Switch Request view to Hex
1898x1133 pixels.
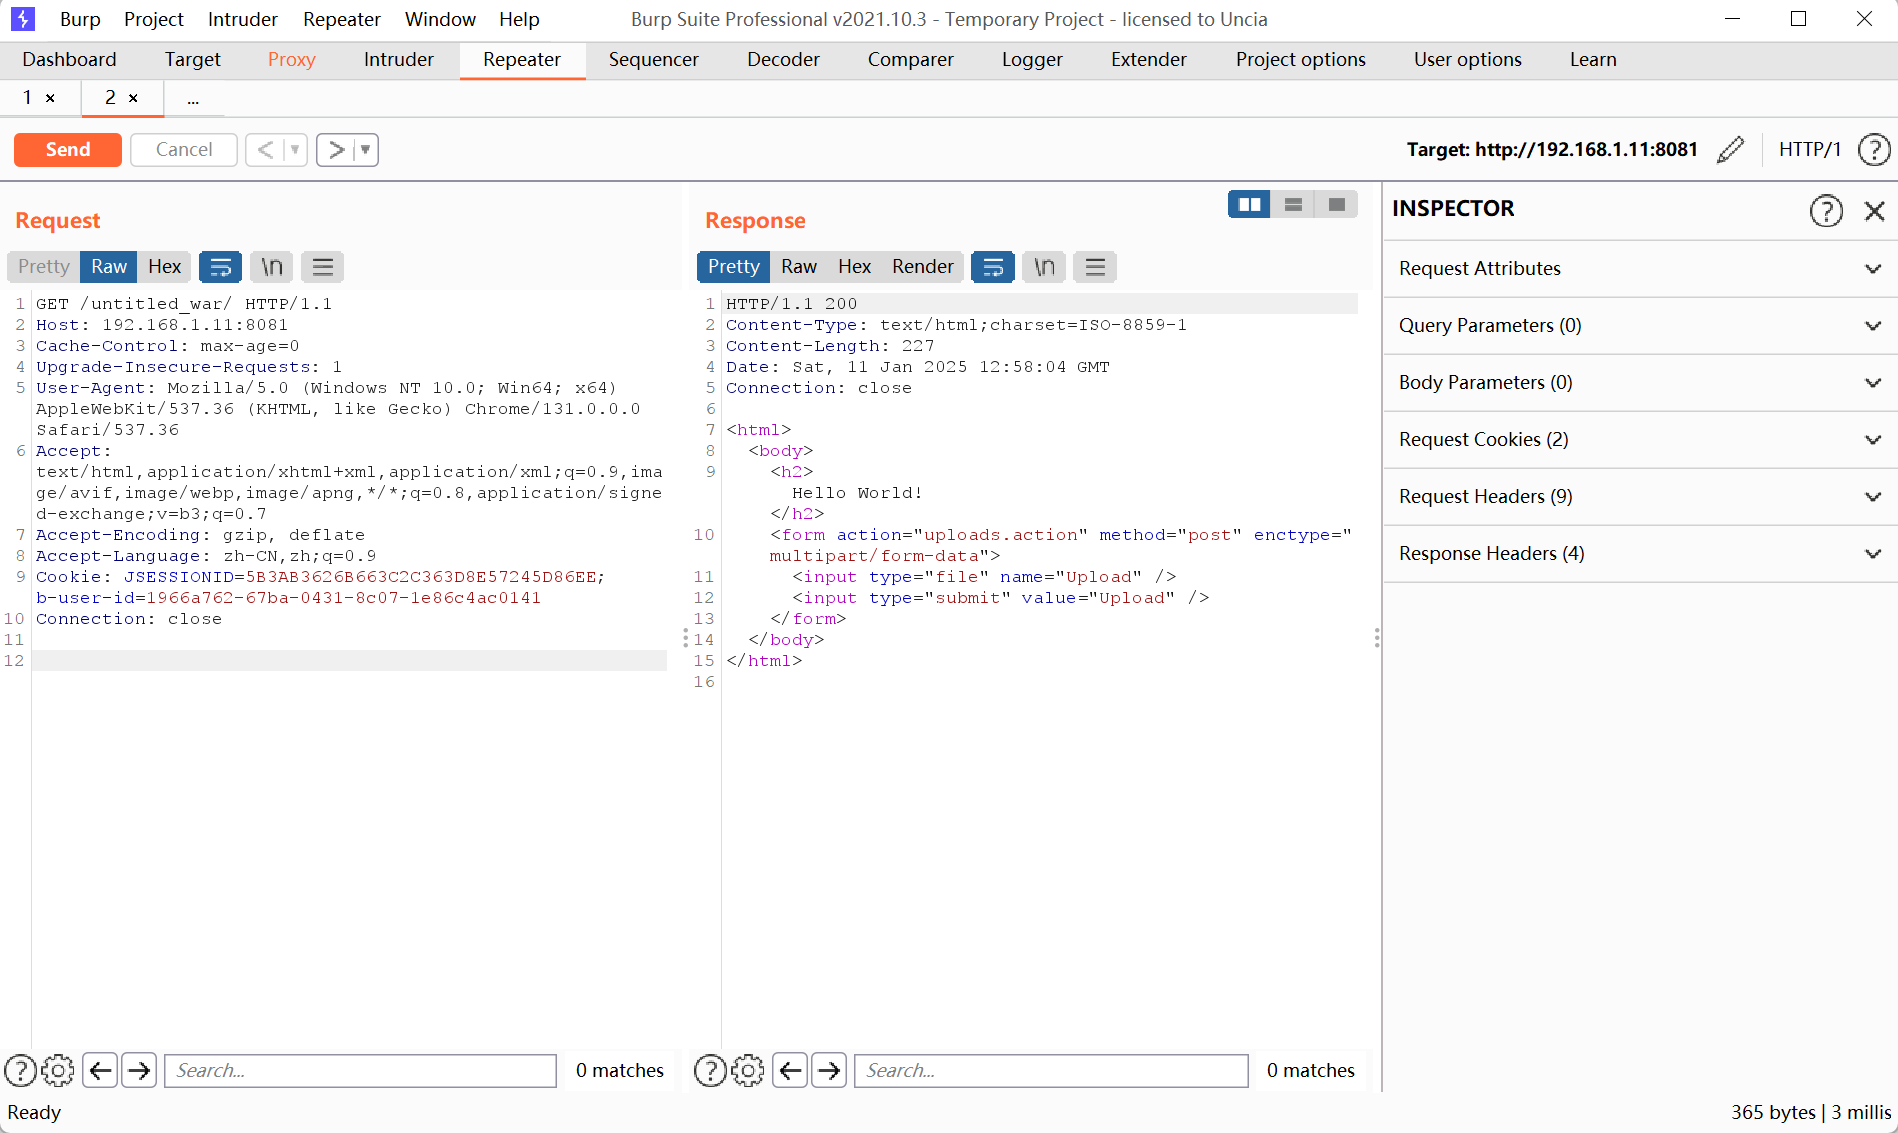164,267
